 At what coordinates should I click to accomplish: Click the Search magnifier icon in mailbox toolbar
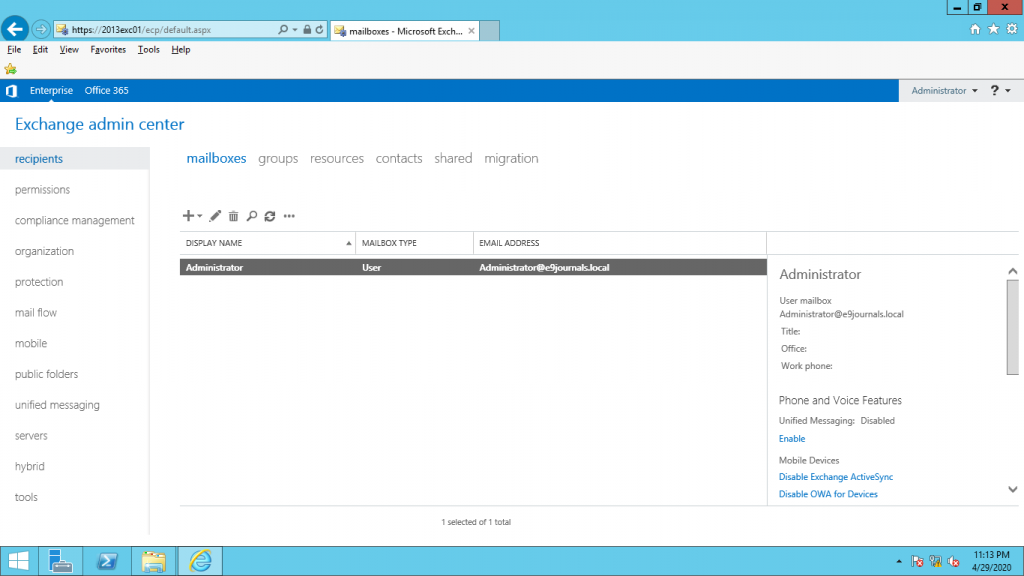(251, 216)
